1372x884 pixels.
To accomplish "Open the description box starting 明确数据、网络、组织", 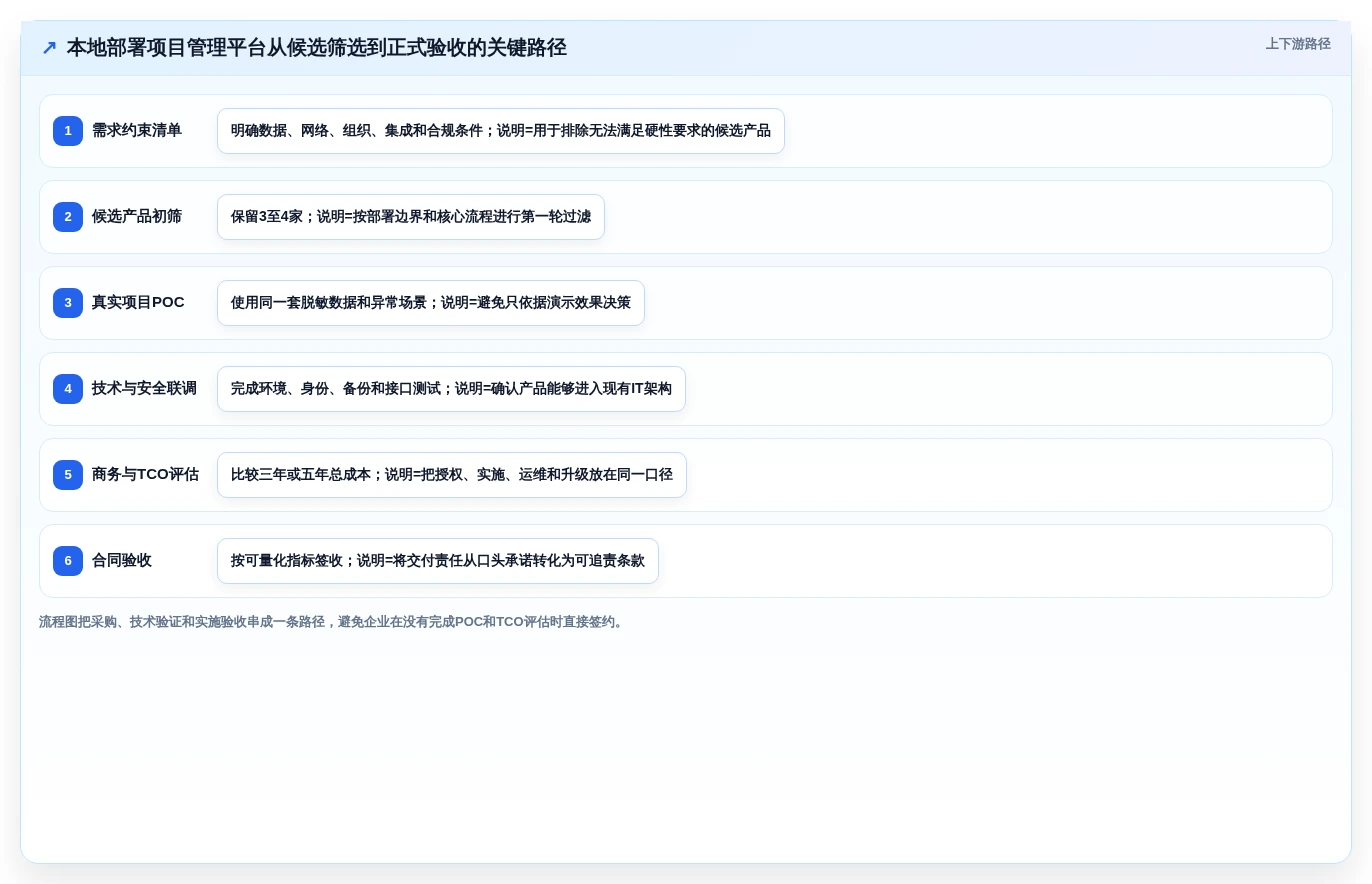I will click(x=501, y=131).
